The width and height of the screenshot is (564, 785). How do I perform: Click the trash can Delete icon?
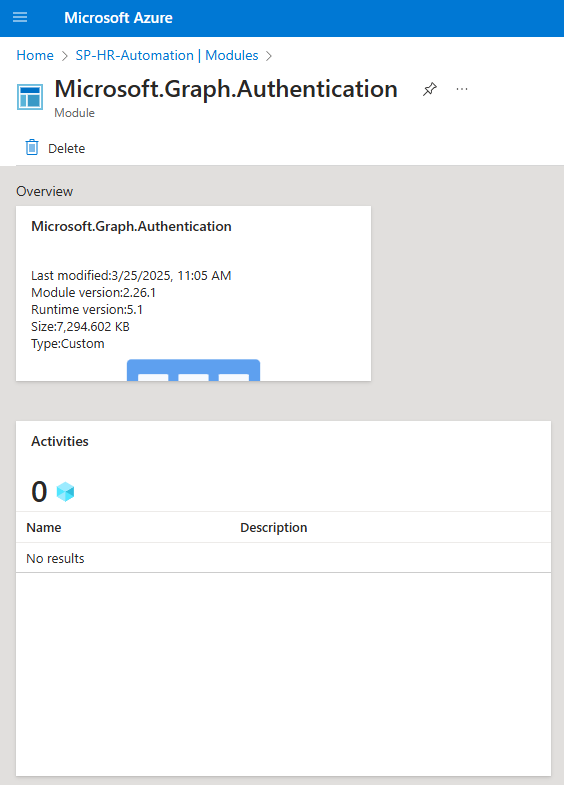click(x=32, y=148)
